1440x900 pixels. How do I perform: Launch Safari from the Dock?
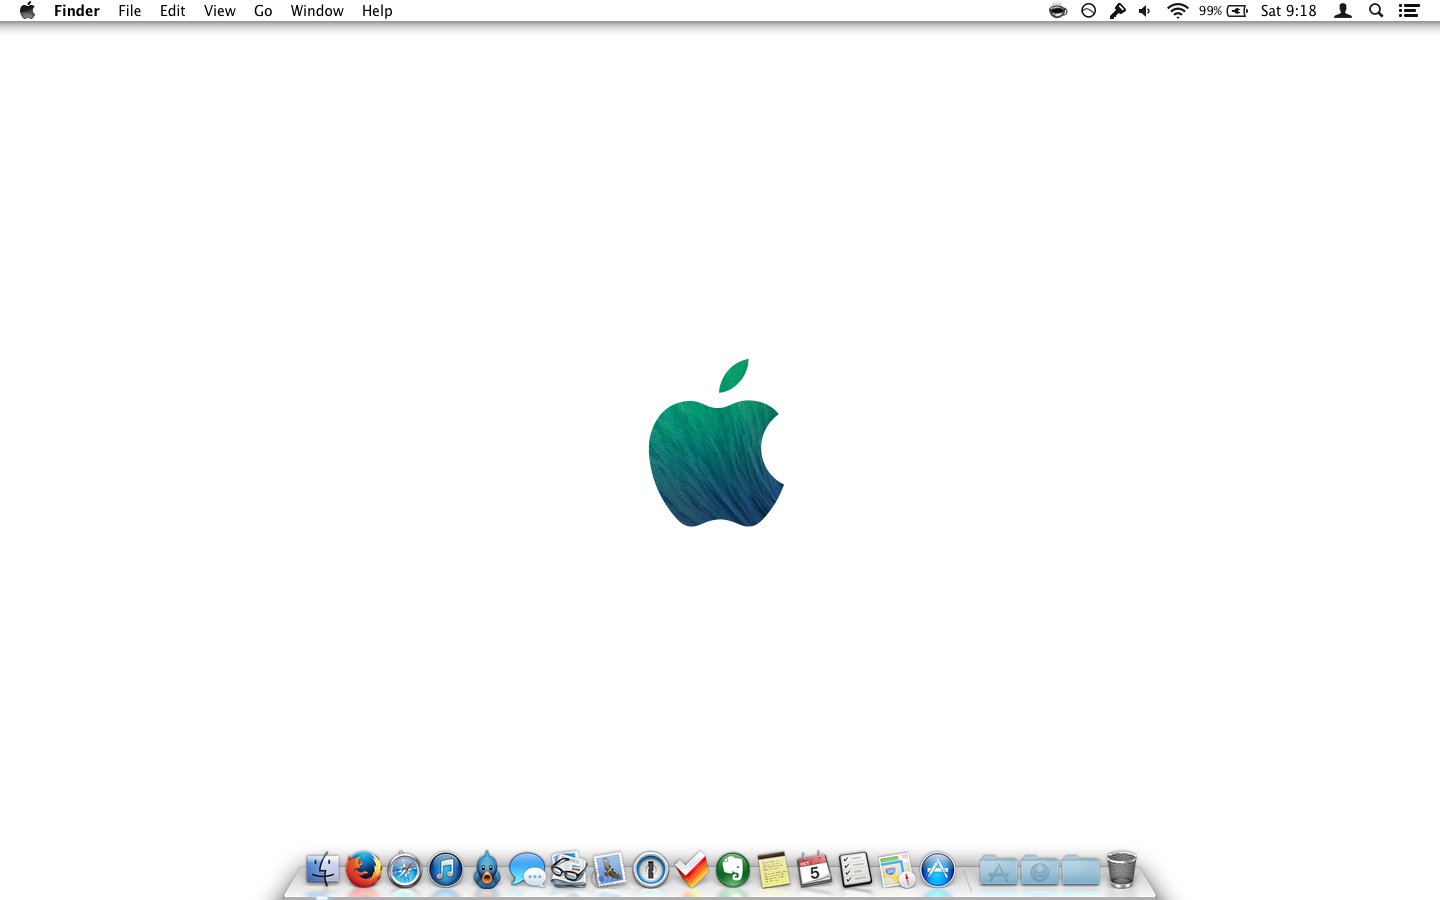tap(405, 870)
